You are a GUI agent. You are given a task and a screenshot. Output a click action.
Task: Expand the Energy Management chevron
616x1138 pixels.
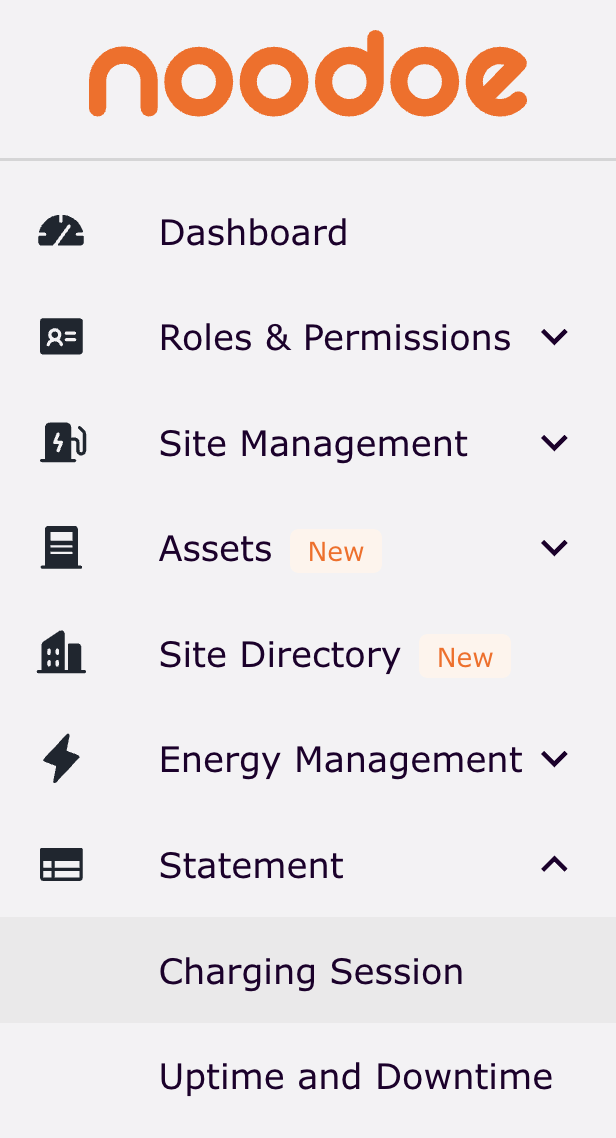(554, 760)
